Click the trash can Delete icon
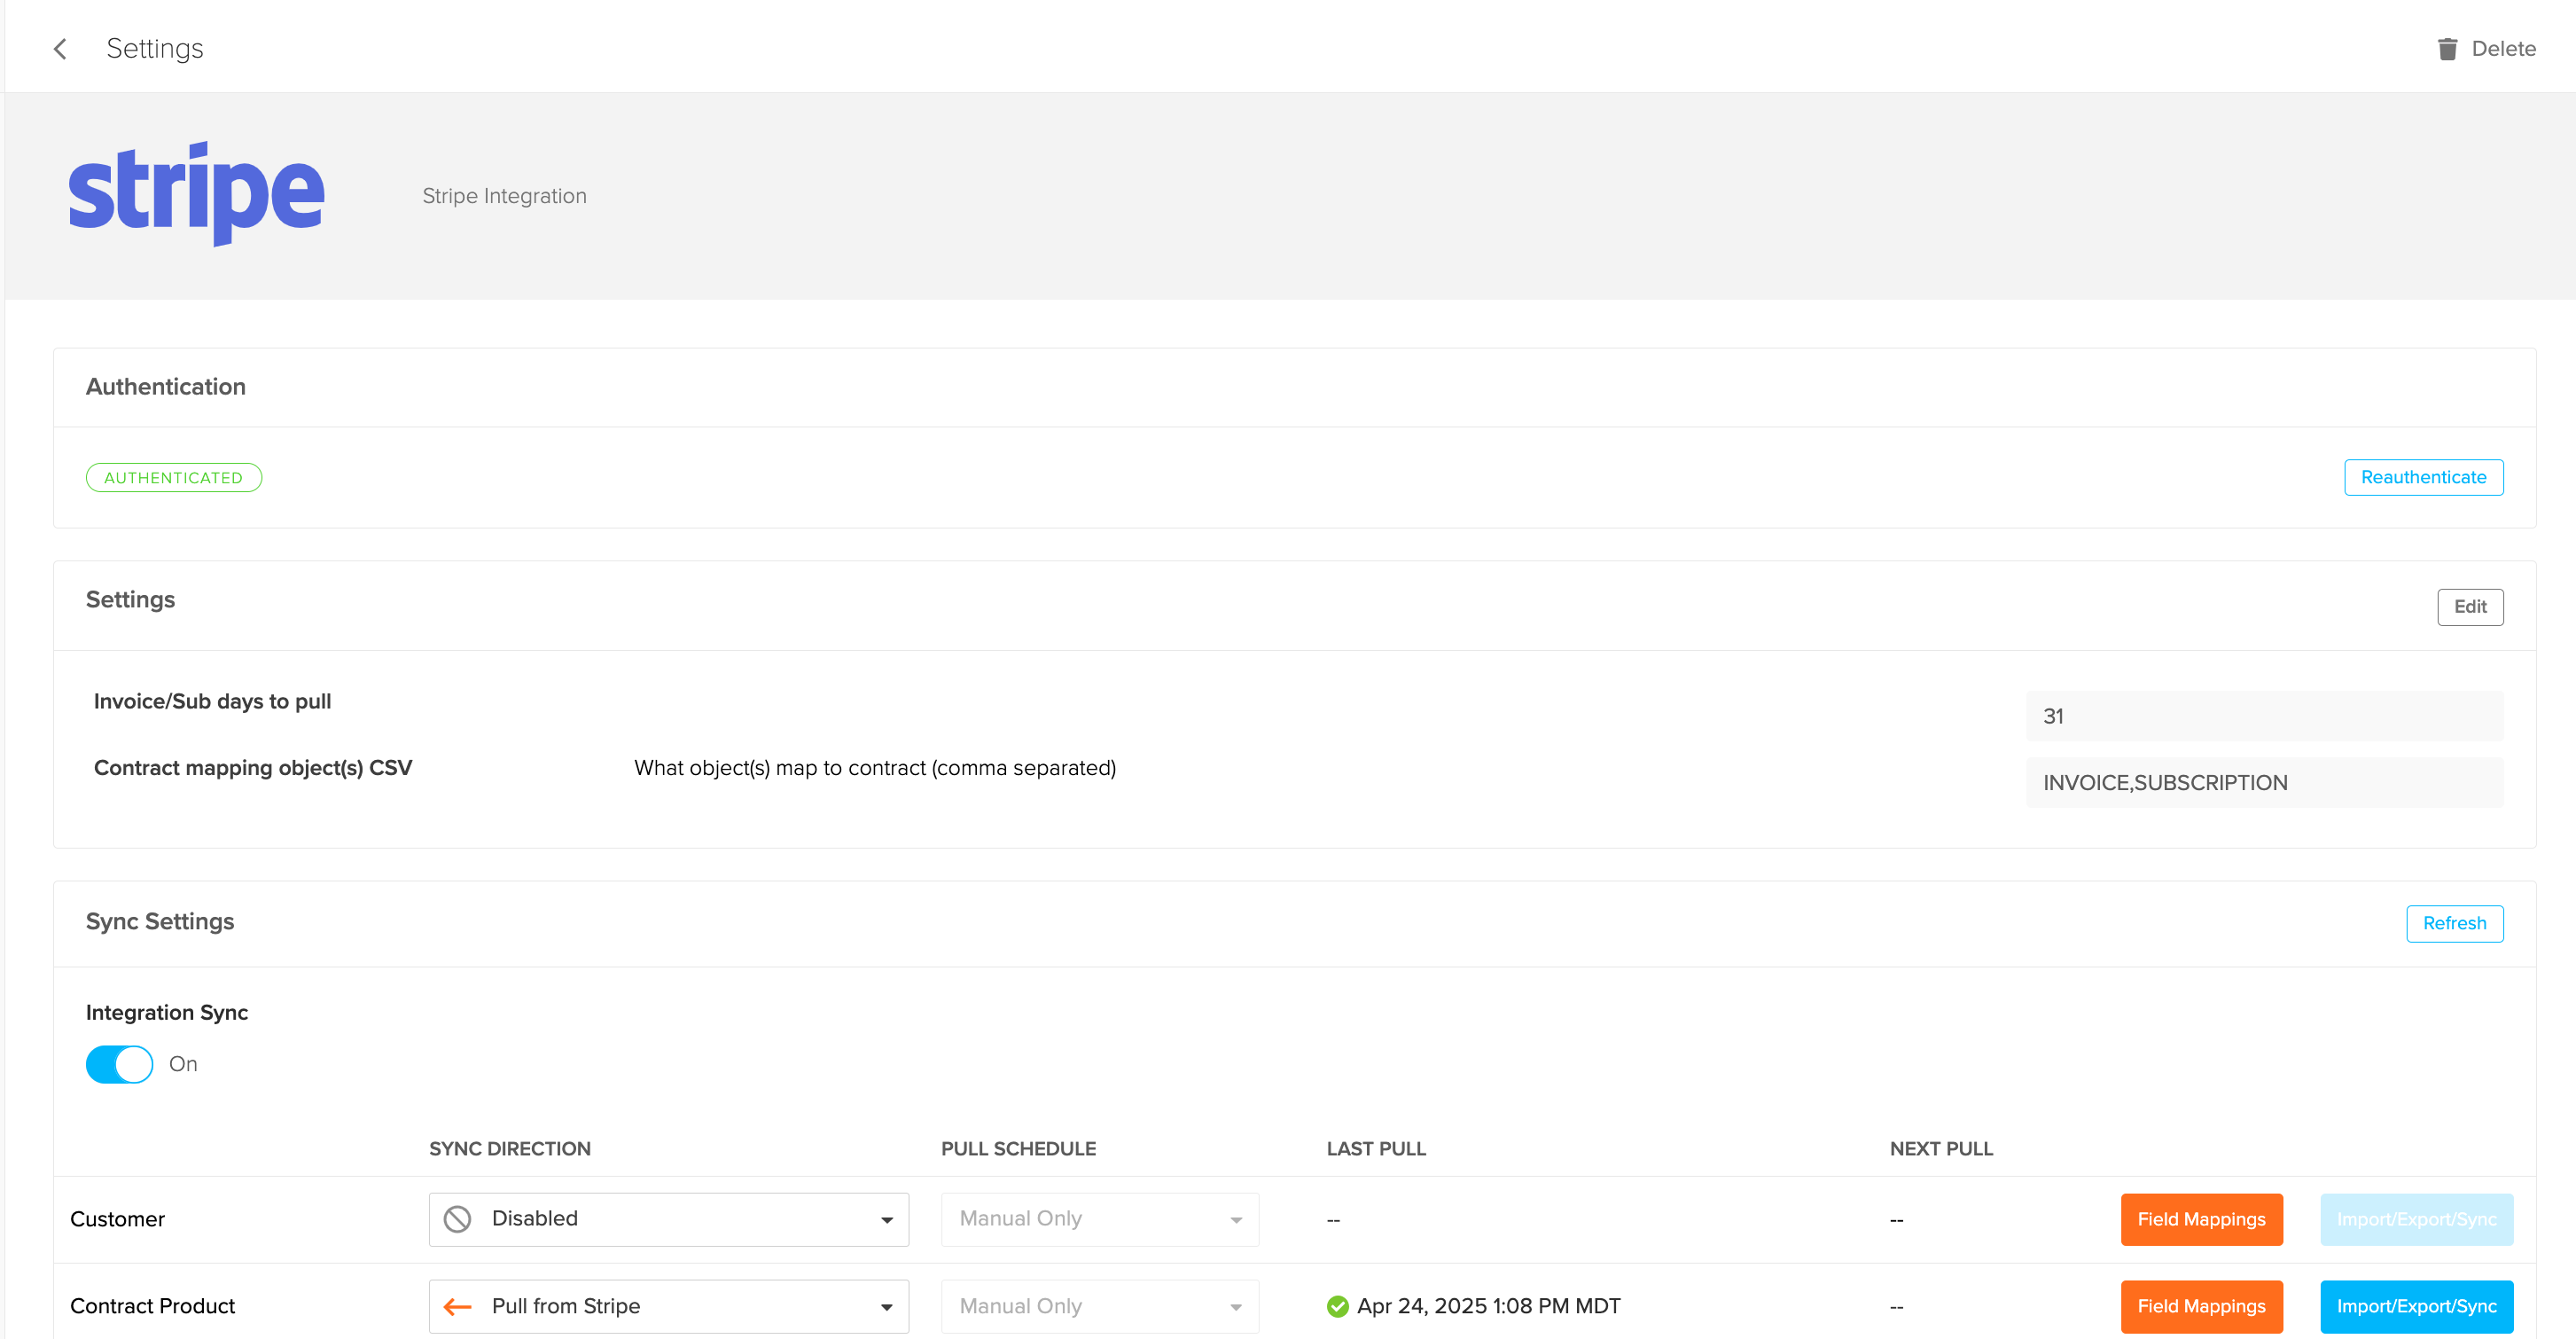 (2447, 49)
